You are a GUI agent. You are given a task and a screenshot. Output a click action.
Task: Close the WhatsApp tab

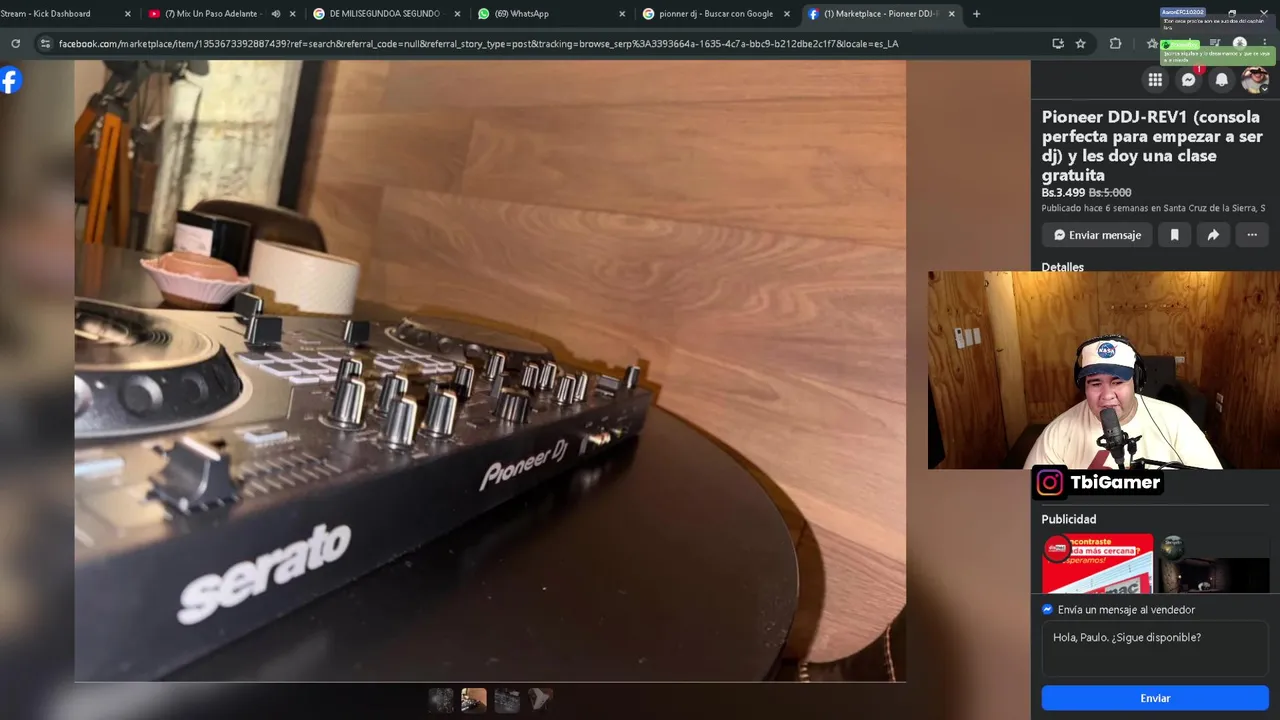click(621, 14)
